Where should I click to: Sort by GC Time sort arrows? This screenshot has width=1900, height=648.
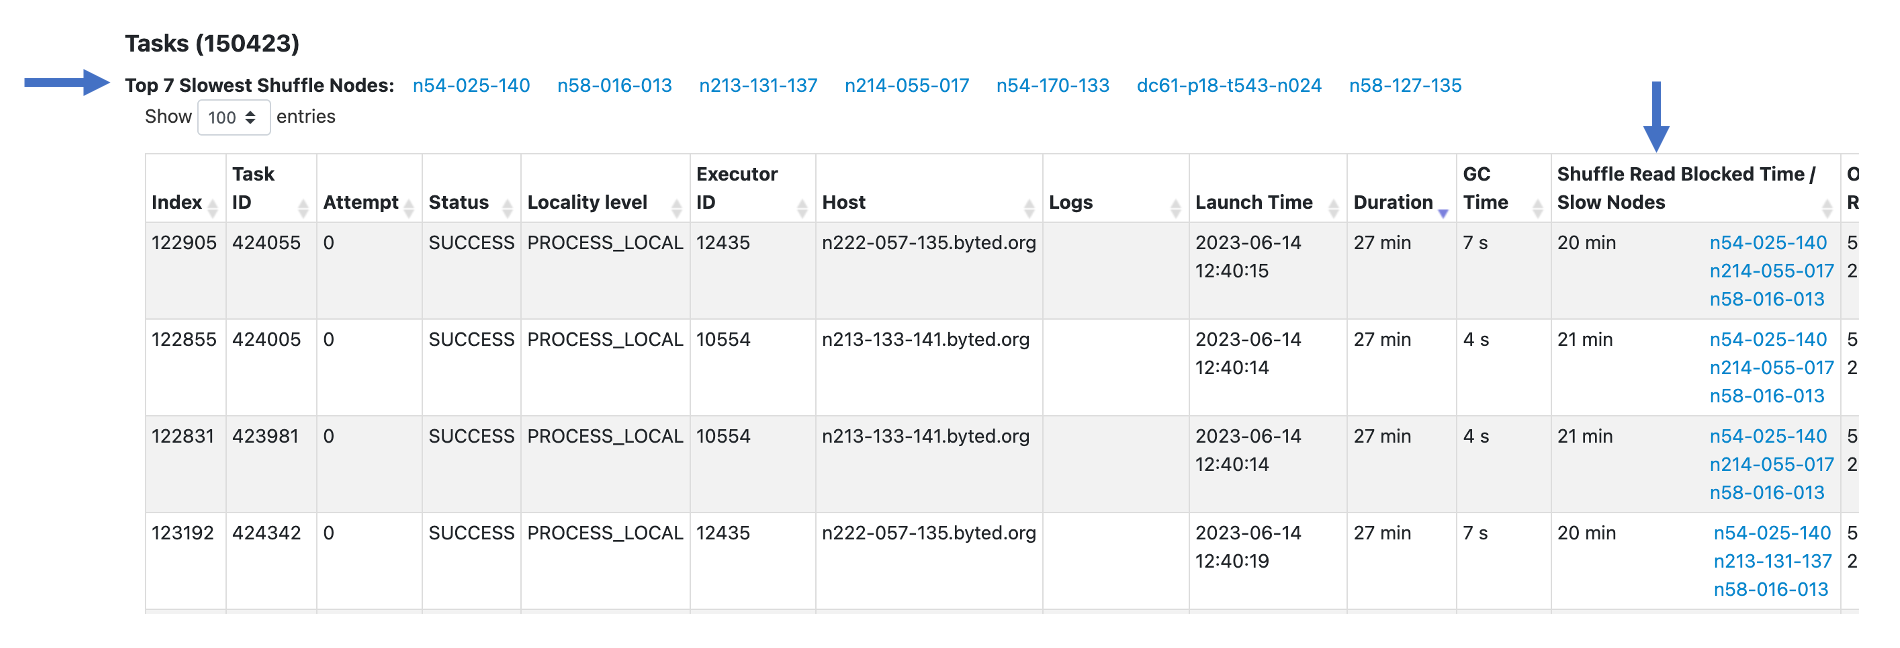(1537, 208)
